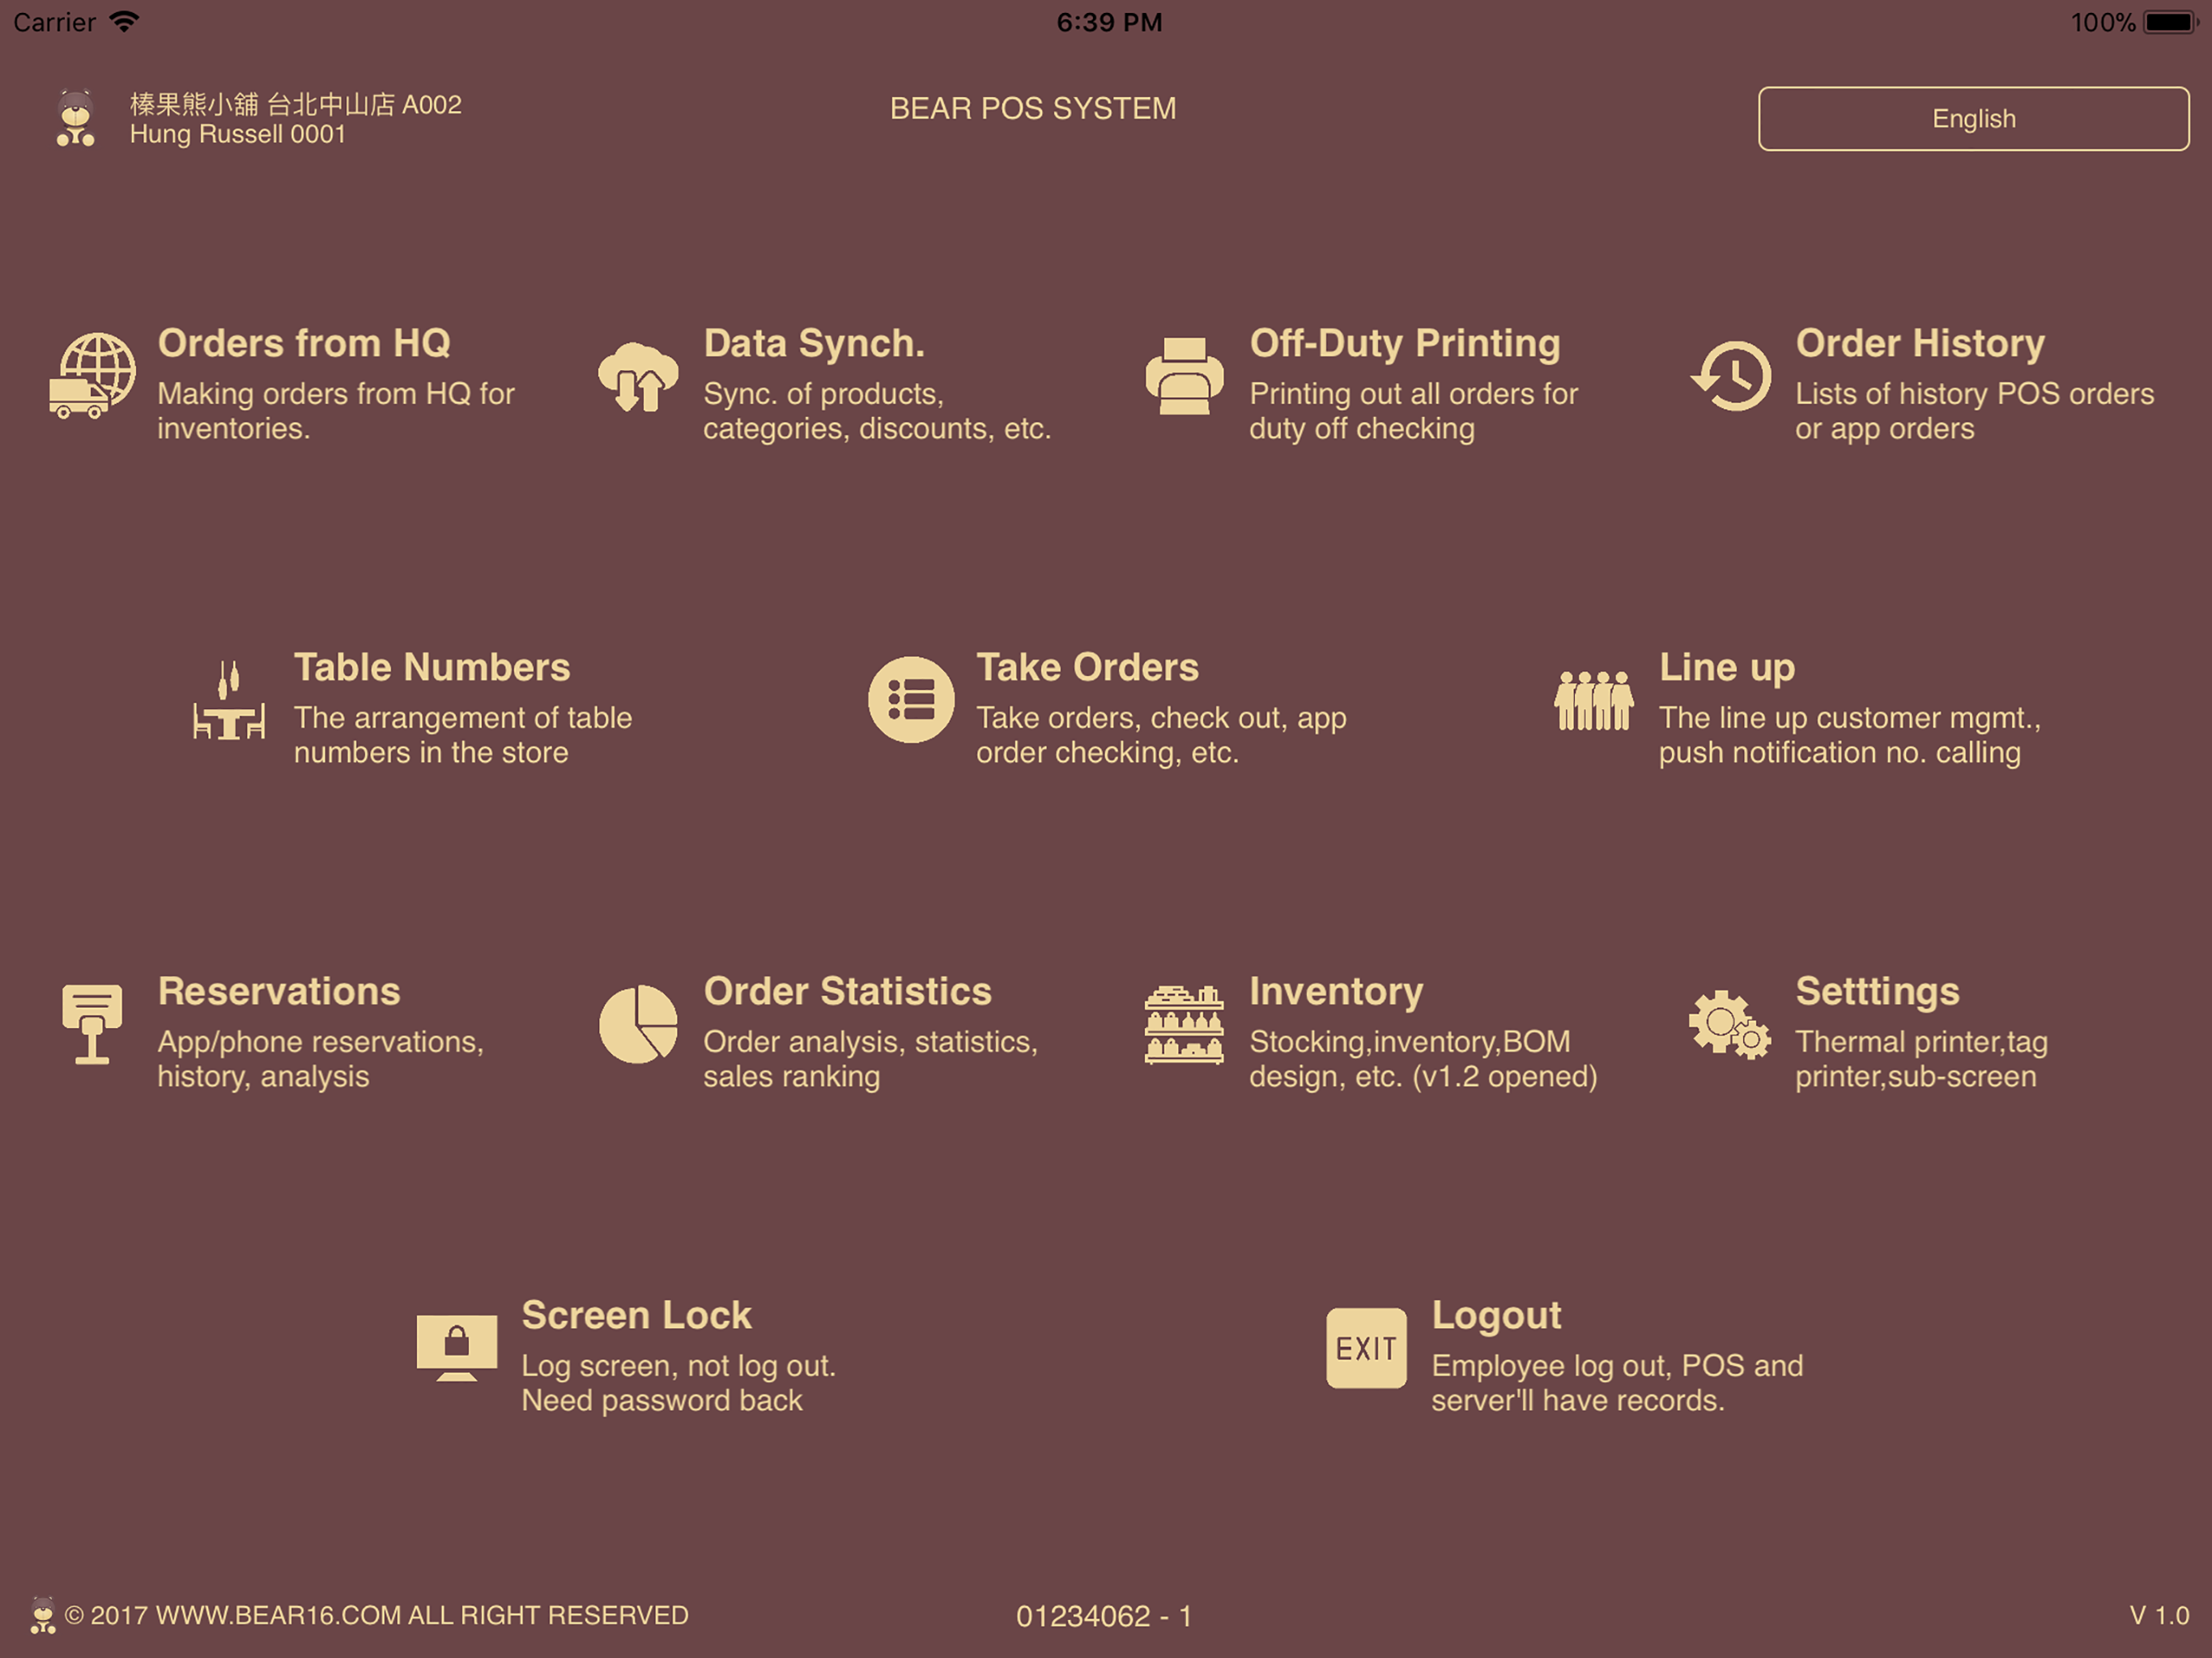Viewport: 2212px width, 1658px height.
Task: Click employee name Hung Russell 0001
Action: tap(238, 134)
